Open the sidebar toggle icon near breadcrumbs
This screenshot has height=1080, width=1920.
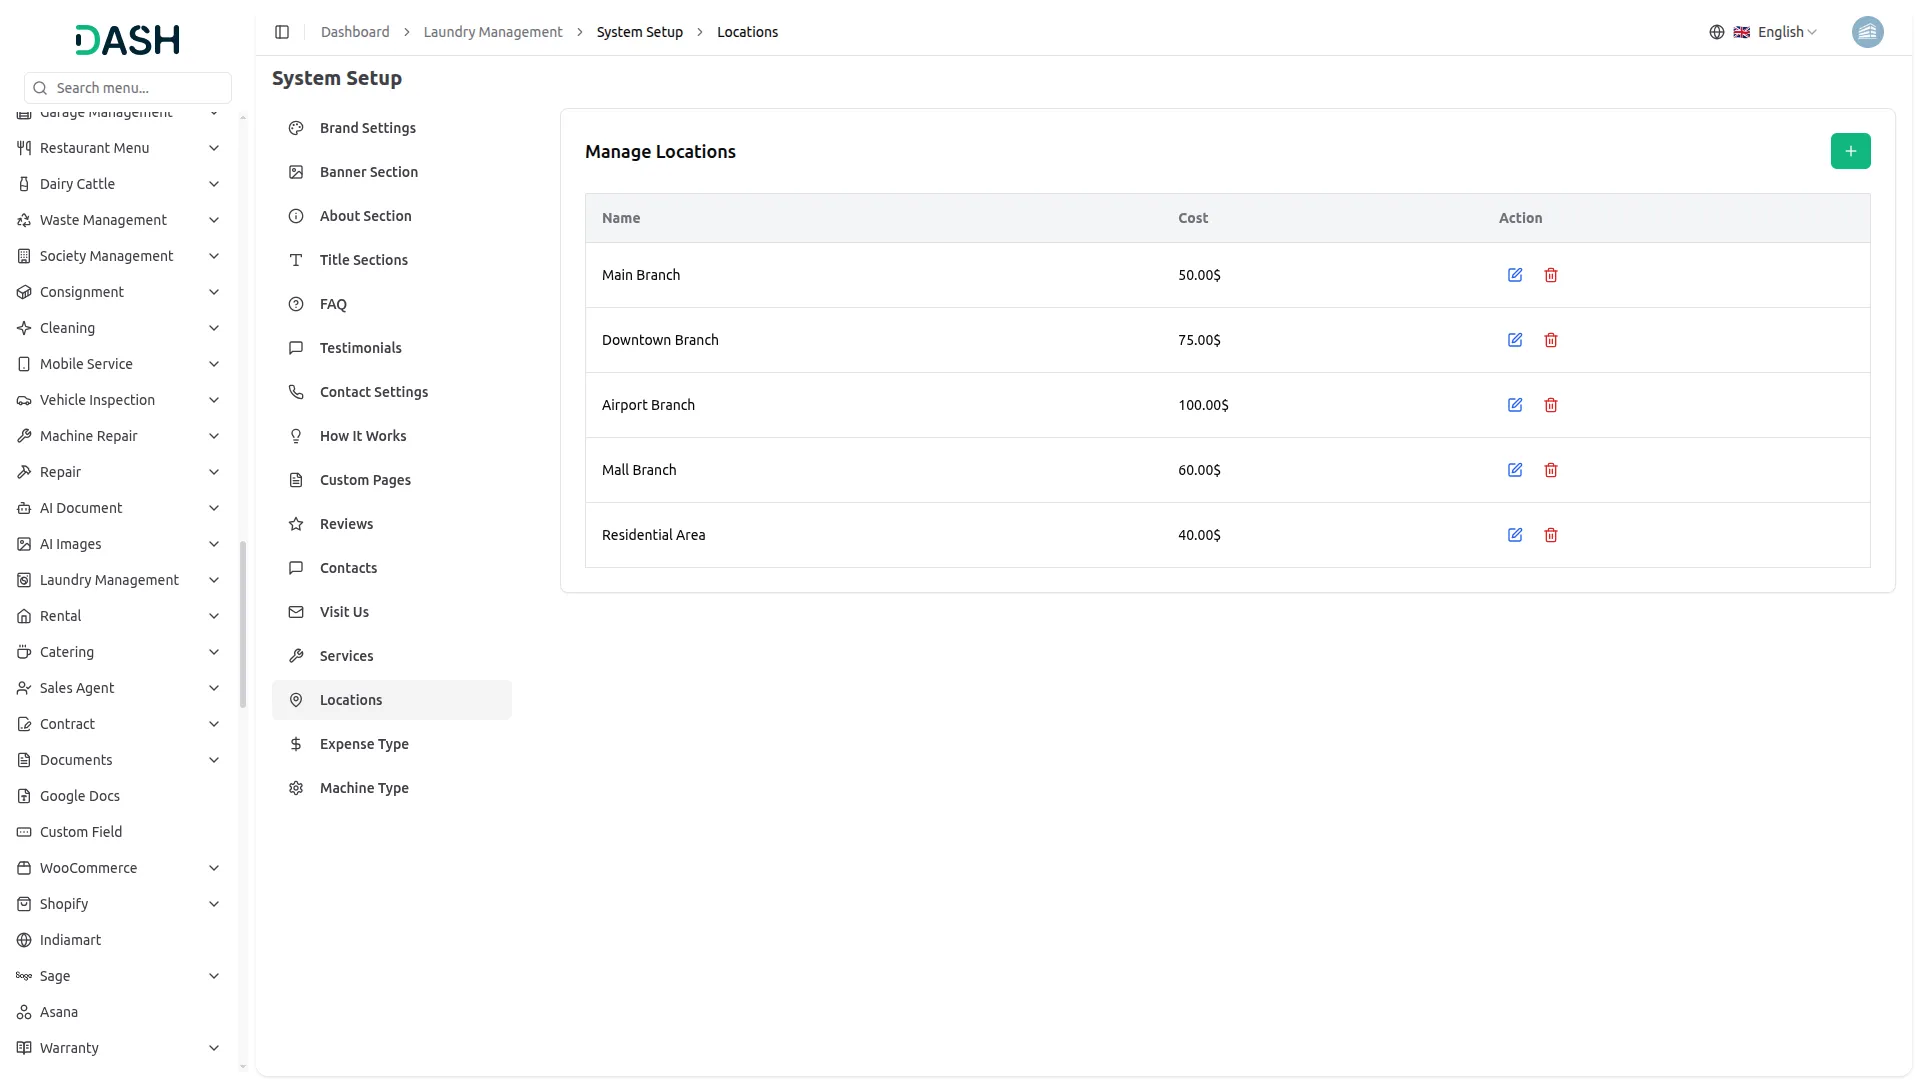282,32
